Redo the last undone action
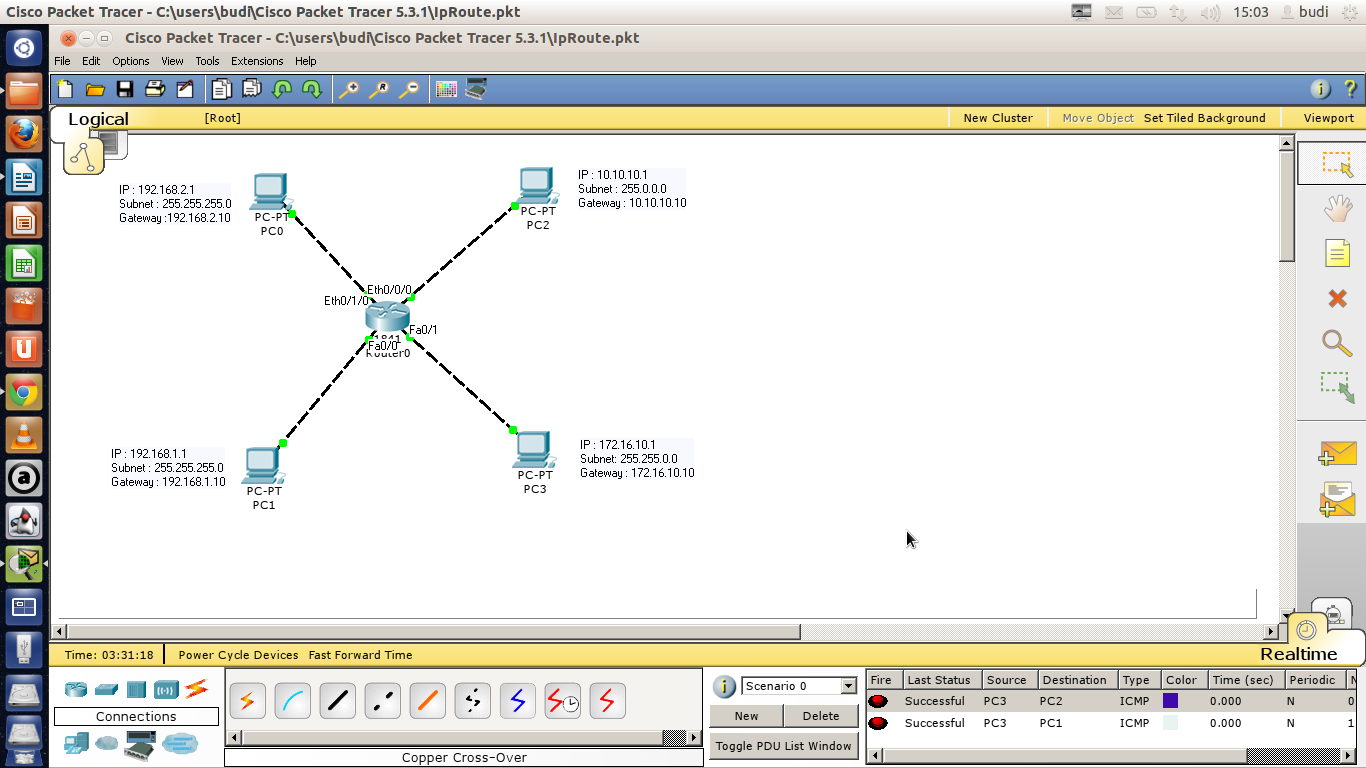The image size is (1366, 768). [x=312, y=89]
